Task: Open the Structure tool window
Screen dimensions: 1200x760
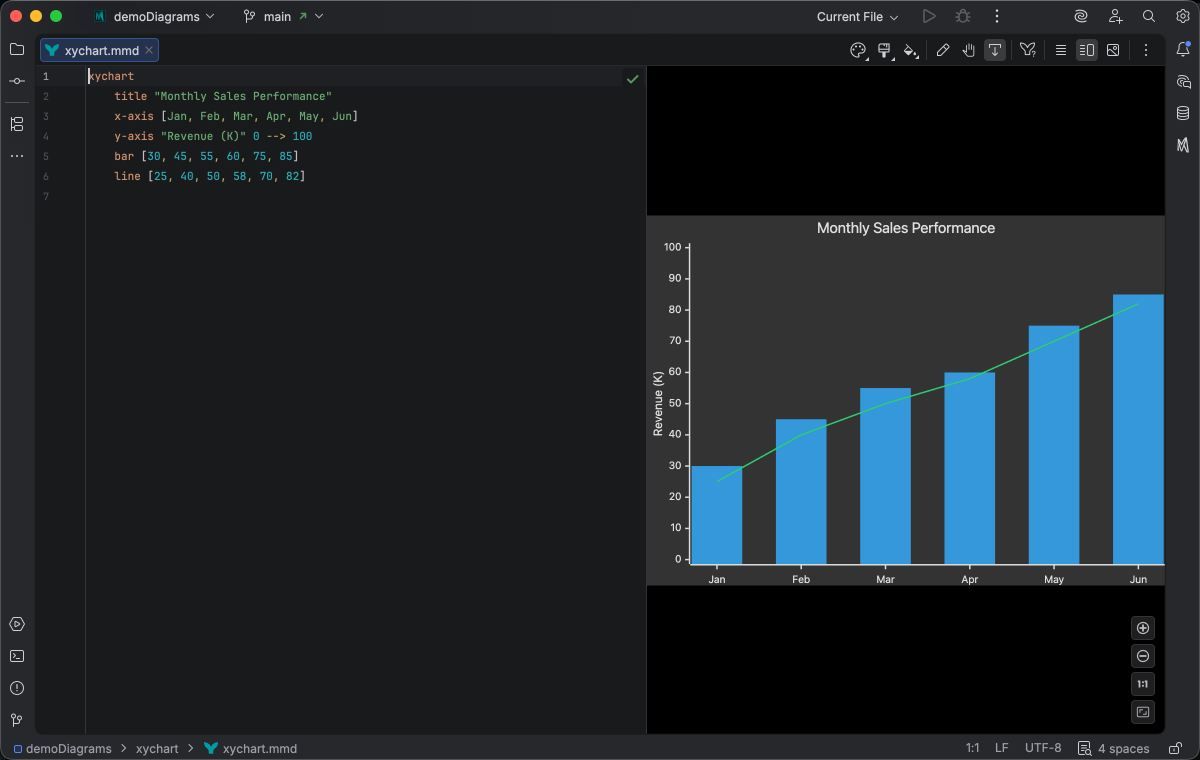Action: coord(17,124)
